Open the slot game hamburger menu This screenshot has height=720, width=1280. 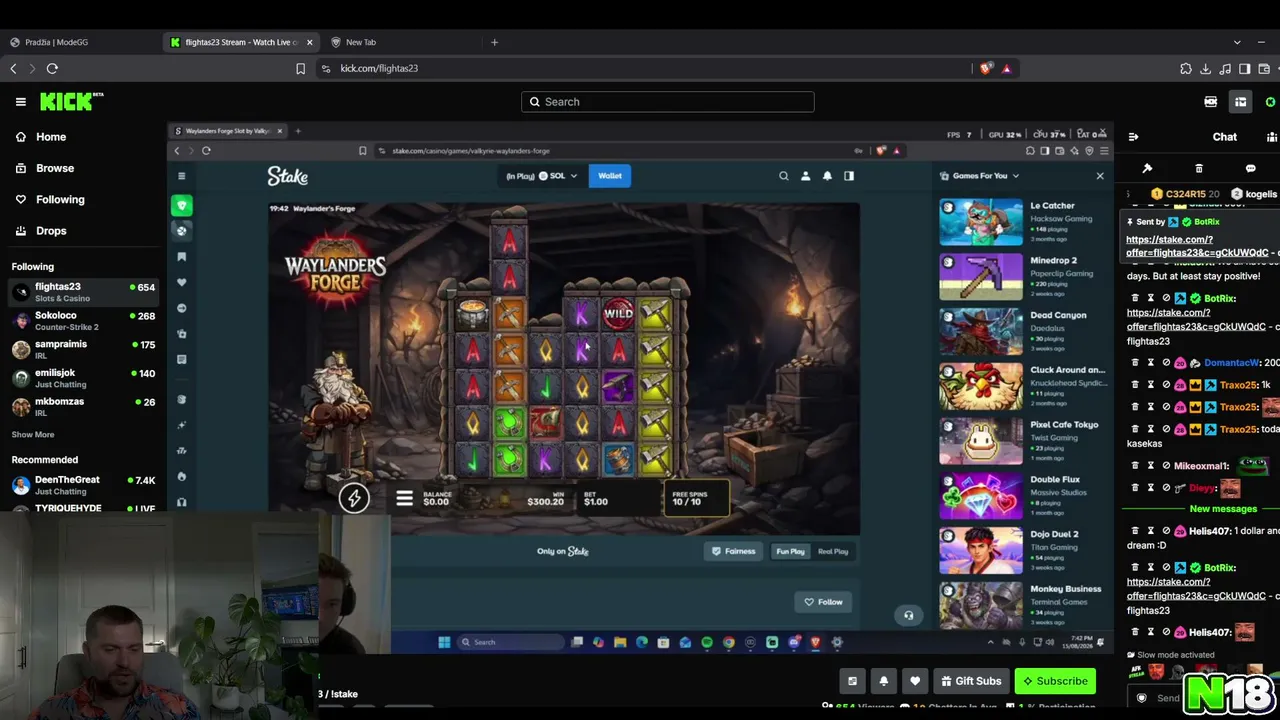pyautogui.click(x=404, y=498)
